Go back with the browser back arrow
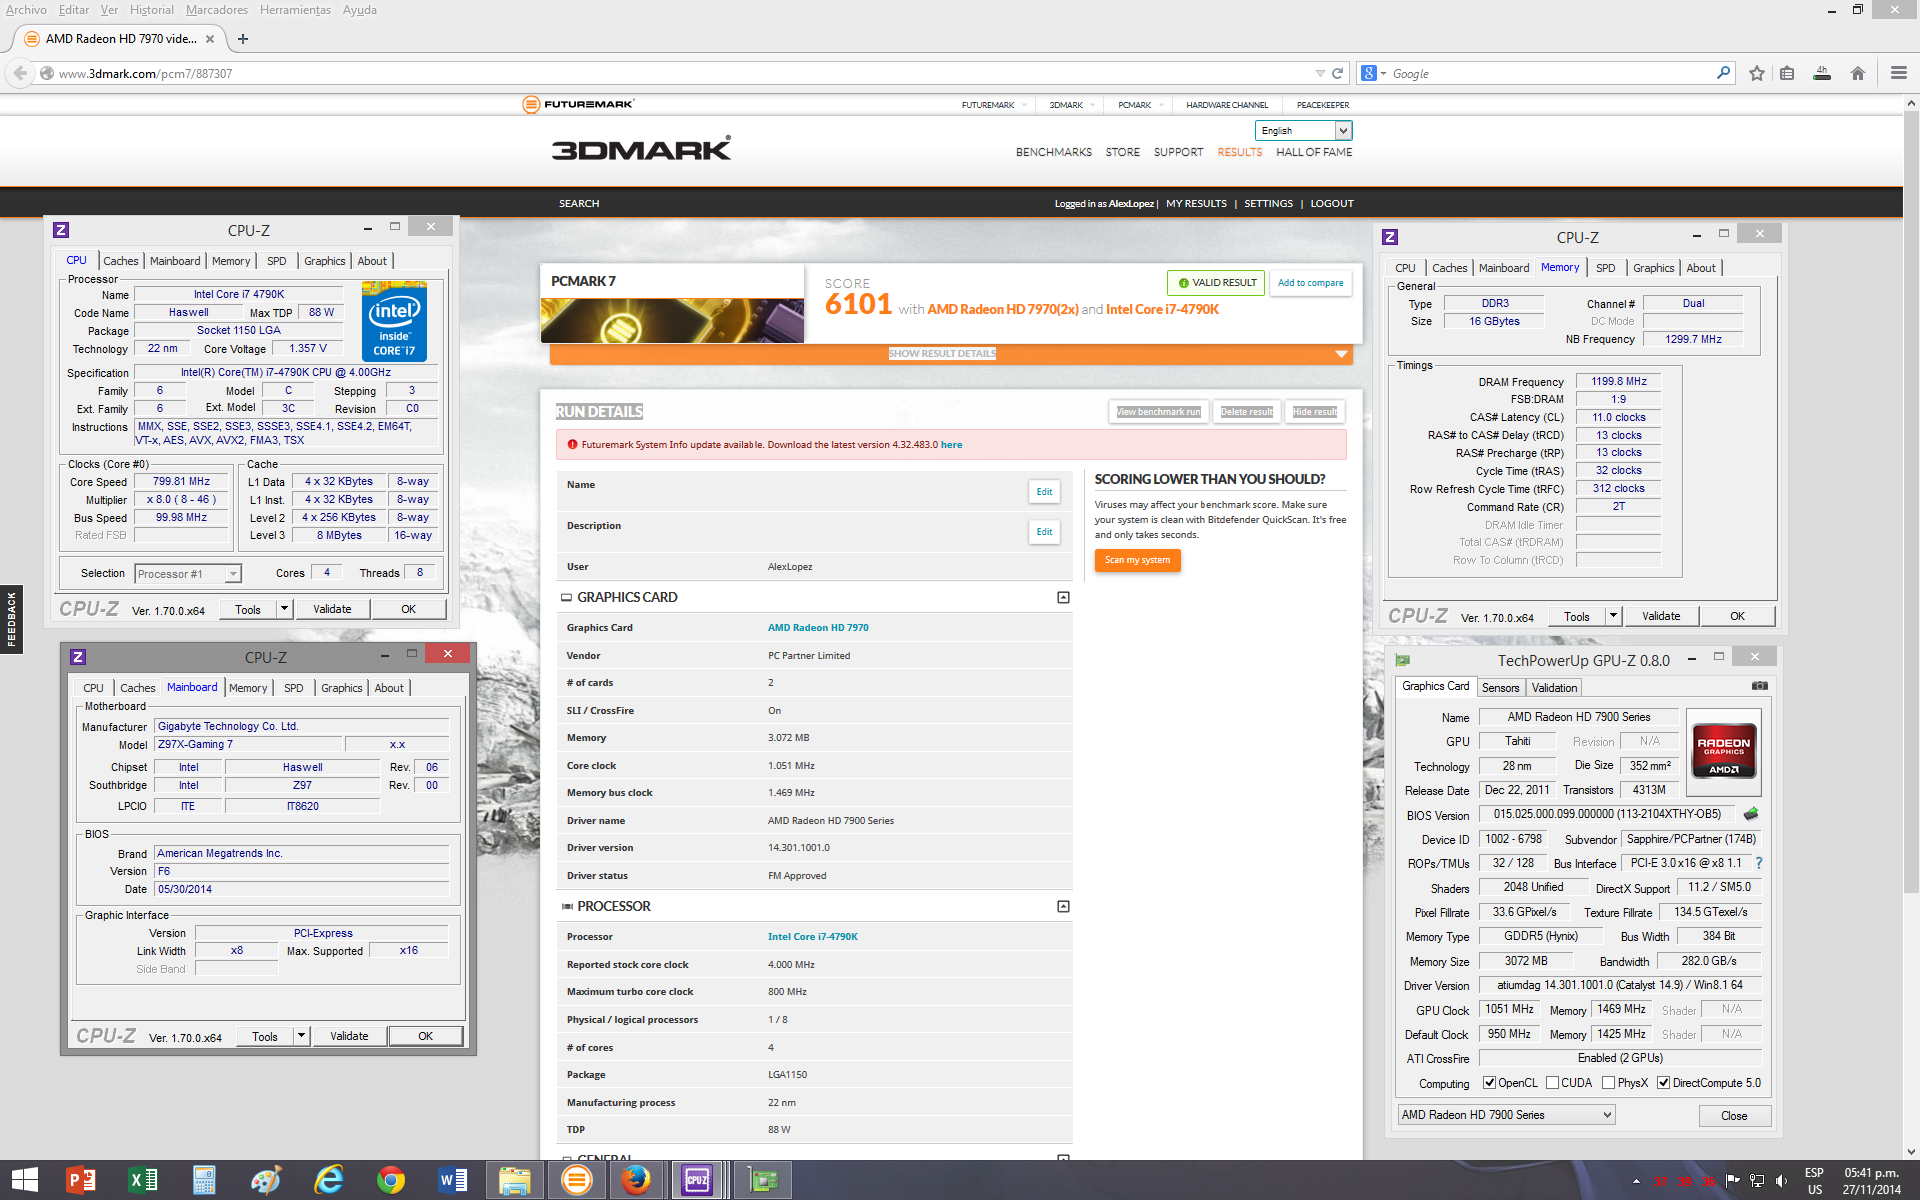Screen dimensions: 1920x1200 (x=20, y=73)
